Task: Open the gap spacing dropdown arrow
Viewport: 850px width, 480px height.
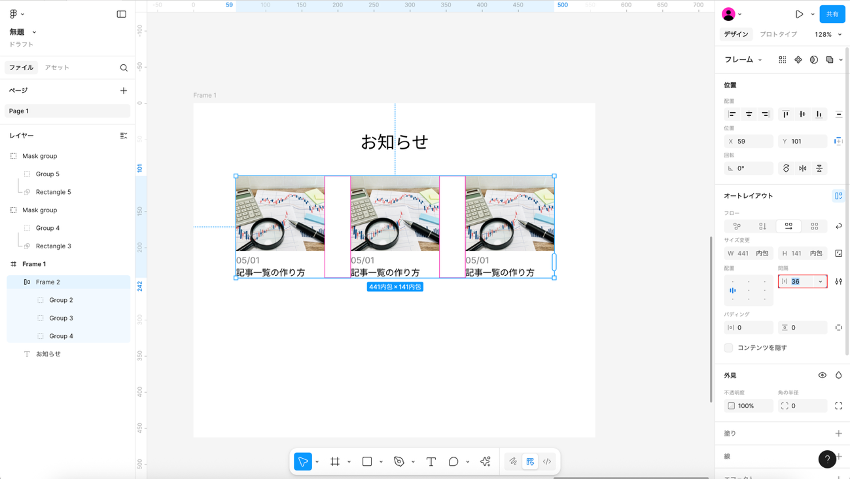Action: (x=820, y=281)
